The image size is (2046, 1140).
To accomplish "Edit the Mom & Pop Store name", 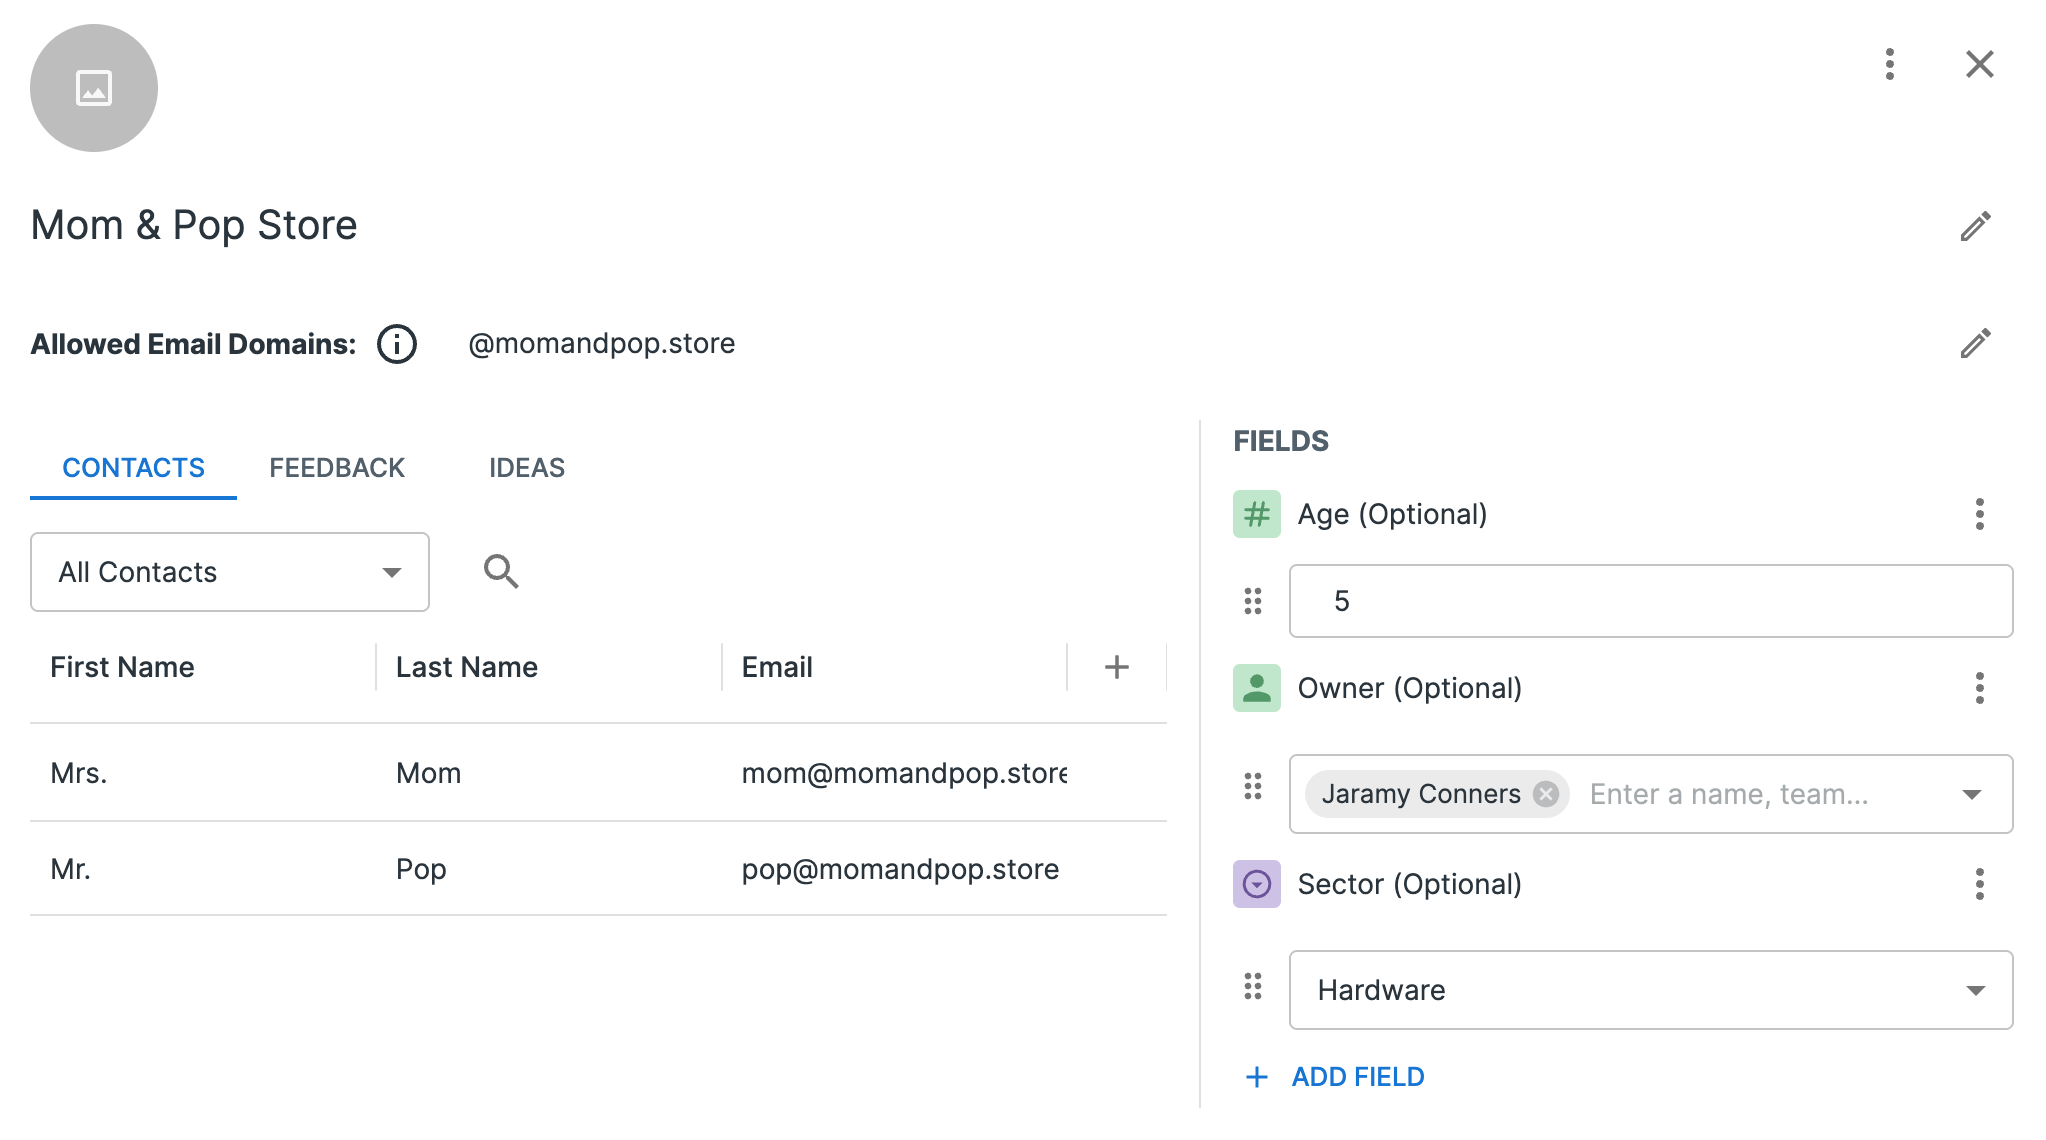I will pyautogui.click(x=1975, y=226).
